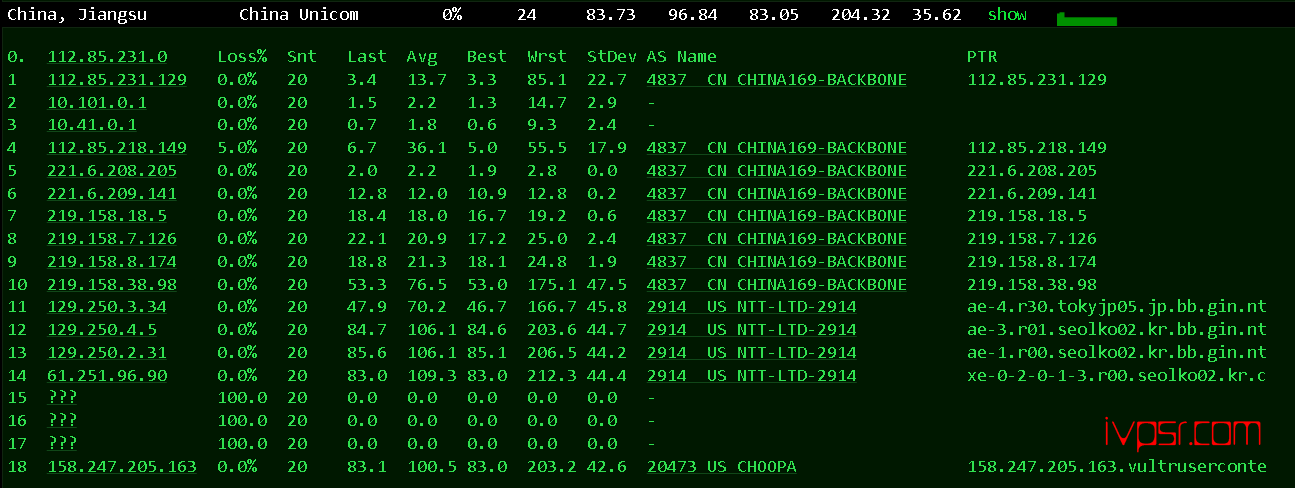Click the 'AS Name' column header
Viewport: 1295px width, 488px height.
tap(682, 57)
